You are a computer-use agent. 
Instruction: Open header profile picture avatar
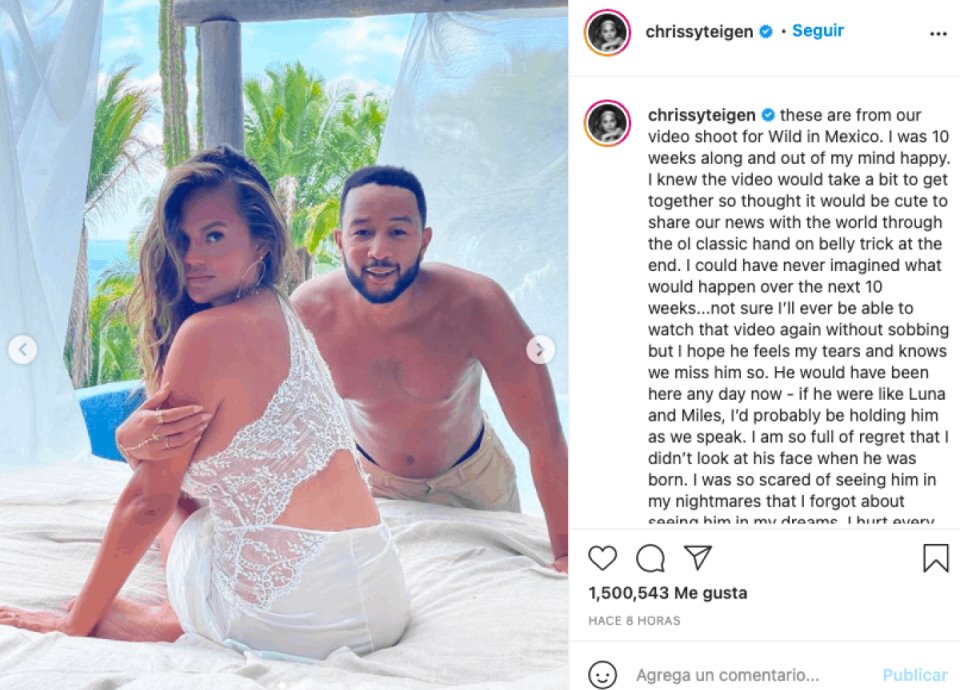coord(607,32)
